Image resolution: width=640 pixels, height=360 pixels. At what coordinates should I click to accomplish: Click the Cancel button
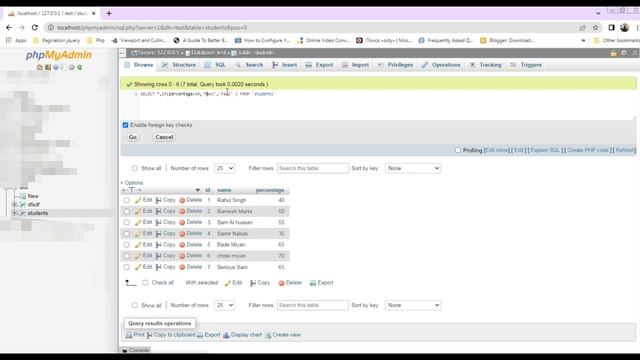[164, 137]
